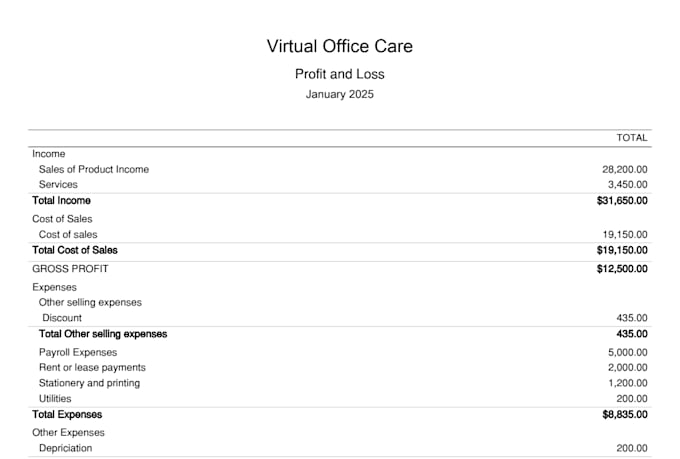Click the $12,500.00 gross profit value

click(622, 269)
